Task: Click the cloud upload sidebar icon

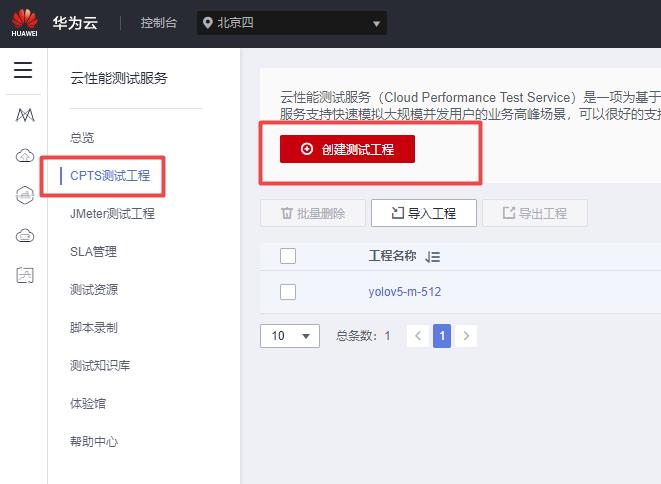Action: [25, 156]
